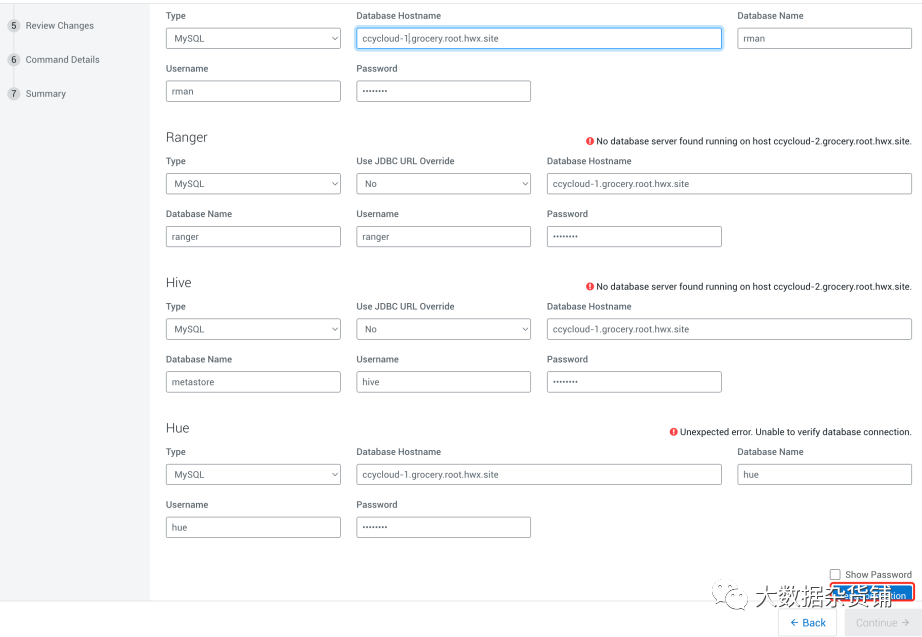The height and width of the screenshot is (637, 922).
Task: Click the Ranger Database Hostname field
Action: [x=729, y=184]
